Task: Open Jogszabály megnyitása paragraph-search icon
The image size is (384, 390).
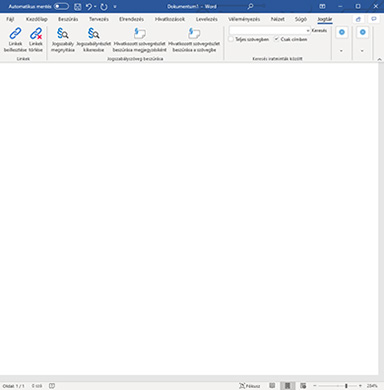Action: (x=62, y=34)
